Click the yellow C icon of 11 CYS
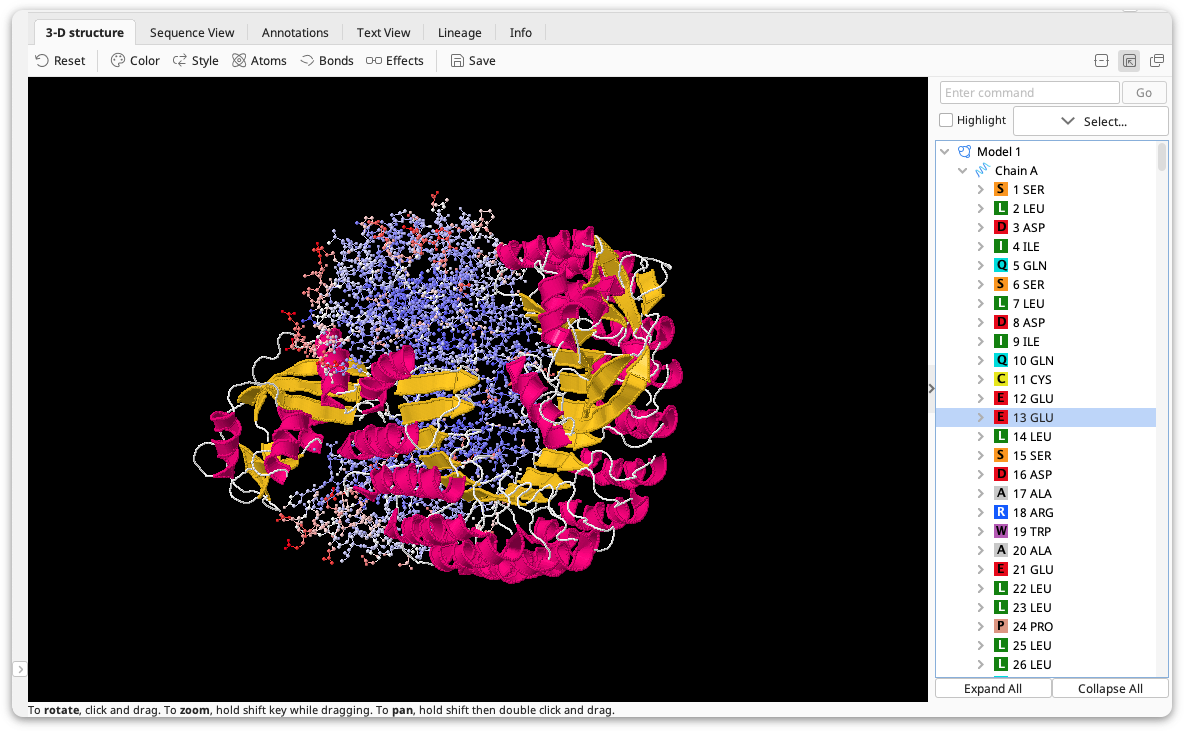This screenshot has height=731, width=1184. coord(1001,379)
